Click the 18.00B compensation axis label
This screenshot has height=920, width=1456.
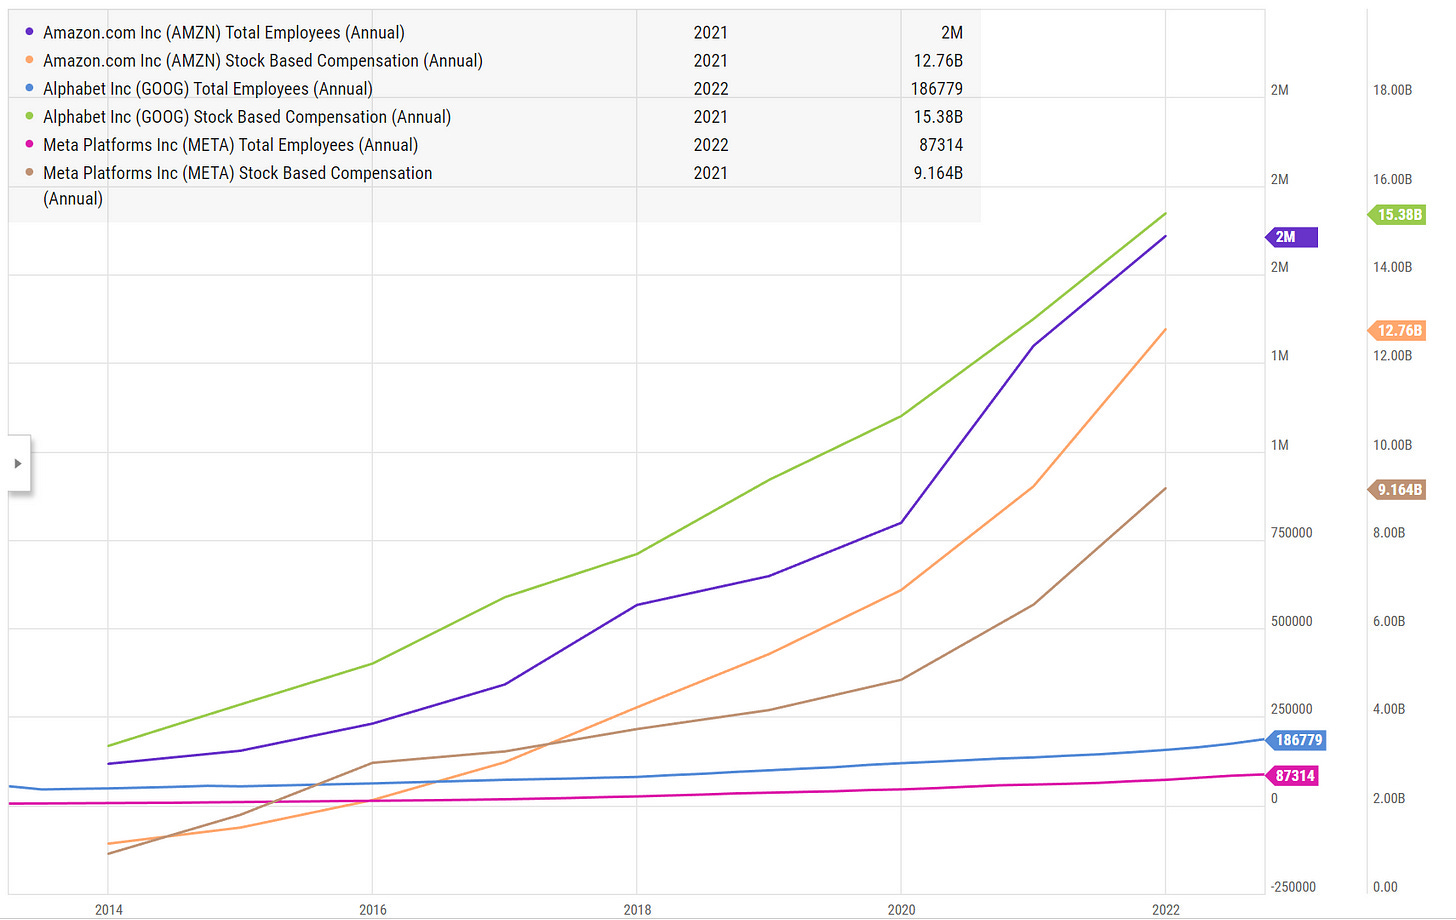(1393, 90)
